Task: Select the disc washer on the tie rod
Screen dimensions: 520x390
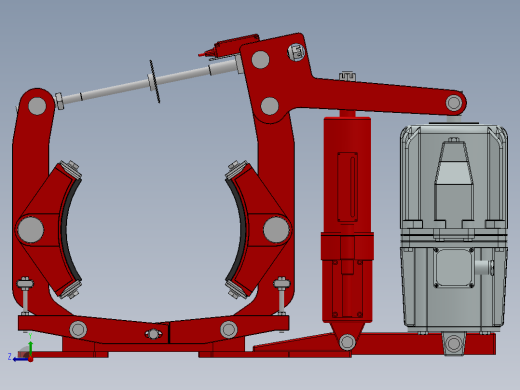Action: click(155, 81)
